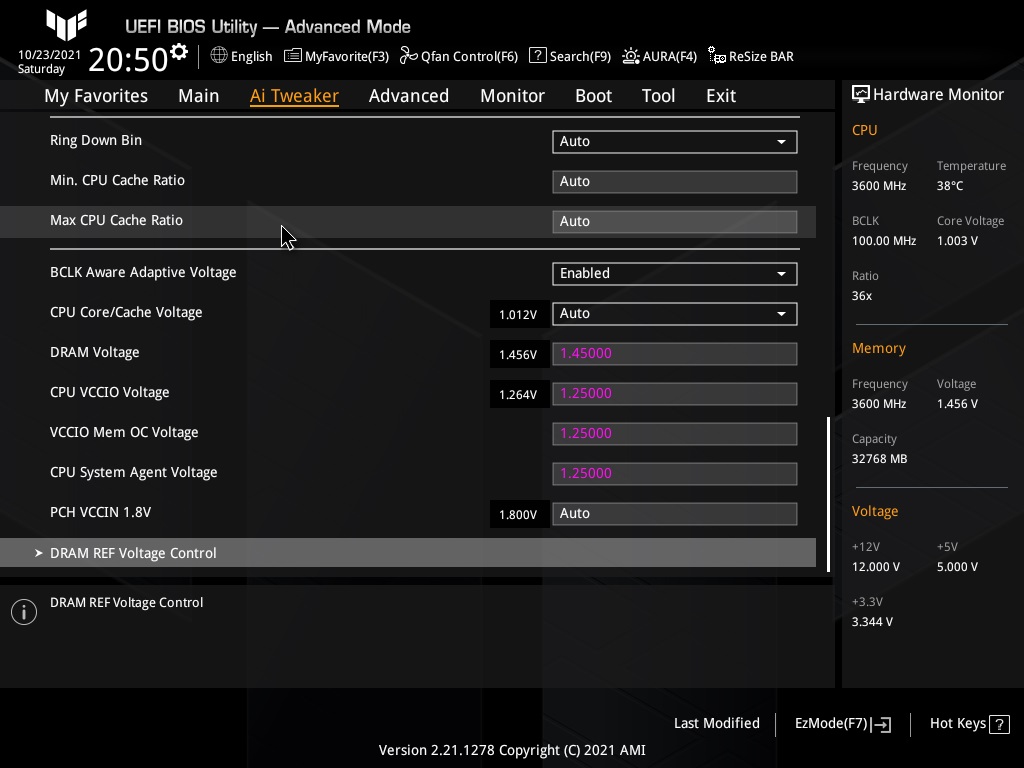Click Min. CPU Cache Ratio field
This screenshot has height=768, width=1024.
pyautogui.click(x=675, y=182)
